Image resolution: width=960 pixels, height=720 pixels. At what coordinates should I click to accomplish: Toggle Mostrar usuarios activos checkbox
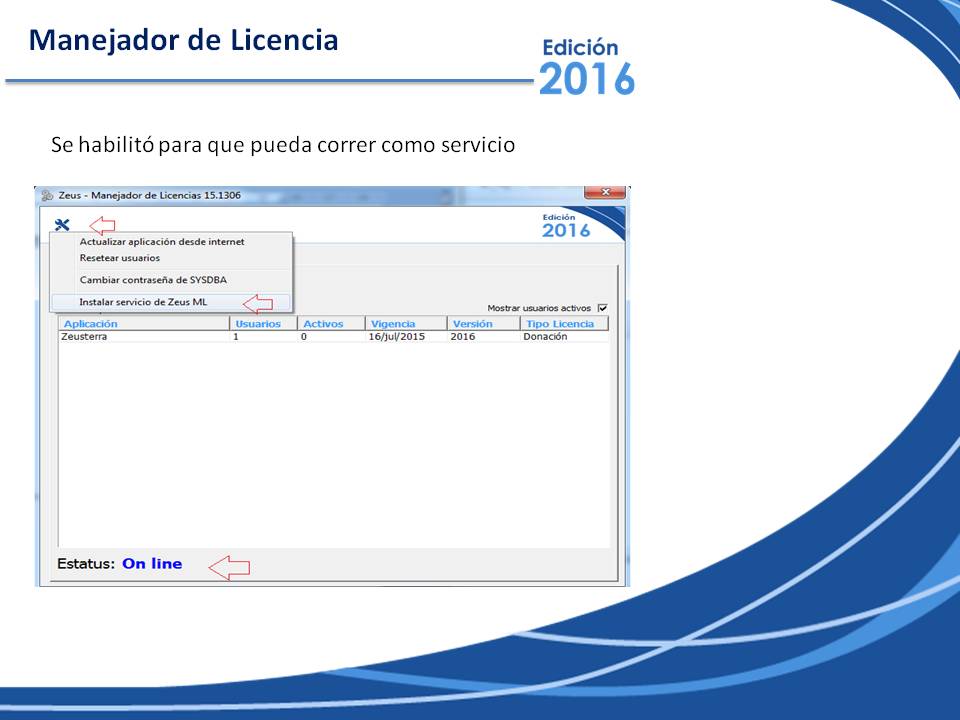(x=603, y=308)
